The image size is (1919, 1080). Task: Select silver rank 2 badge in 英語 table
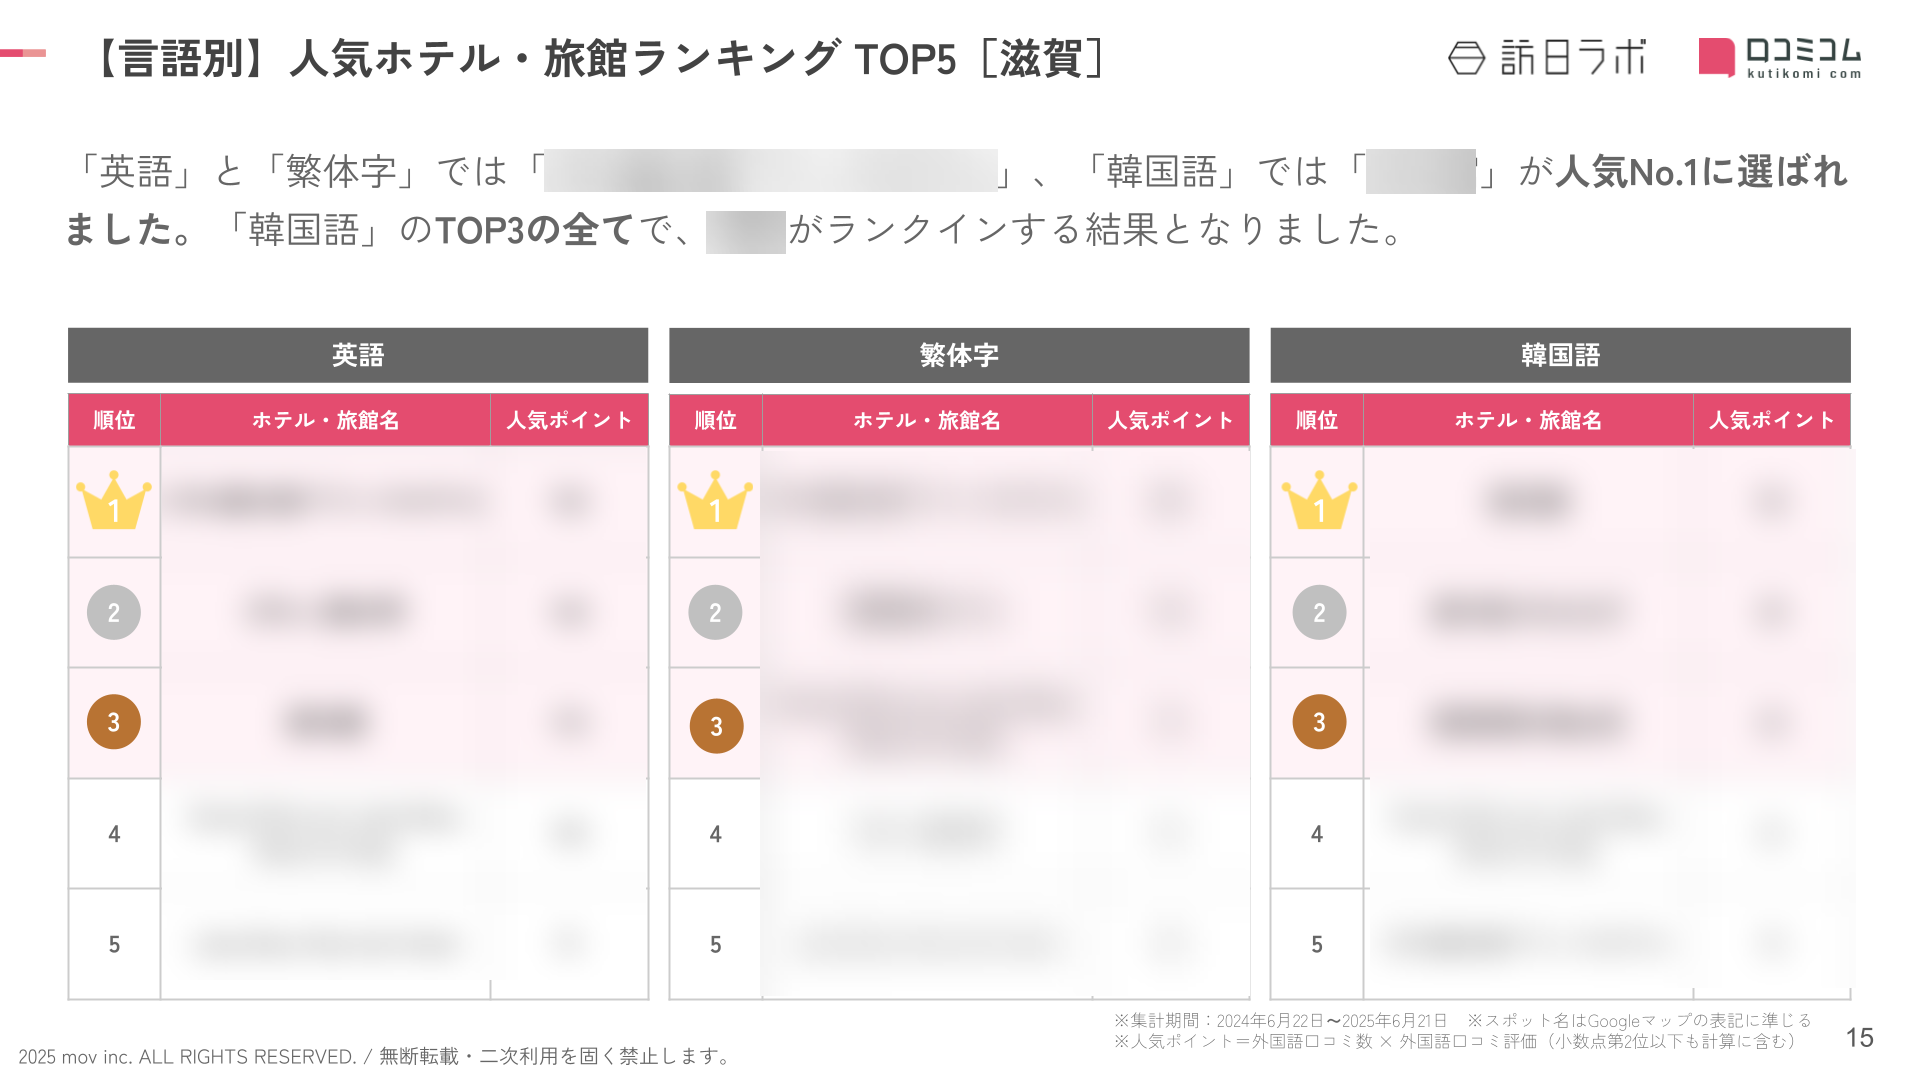point(114,612)
